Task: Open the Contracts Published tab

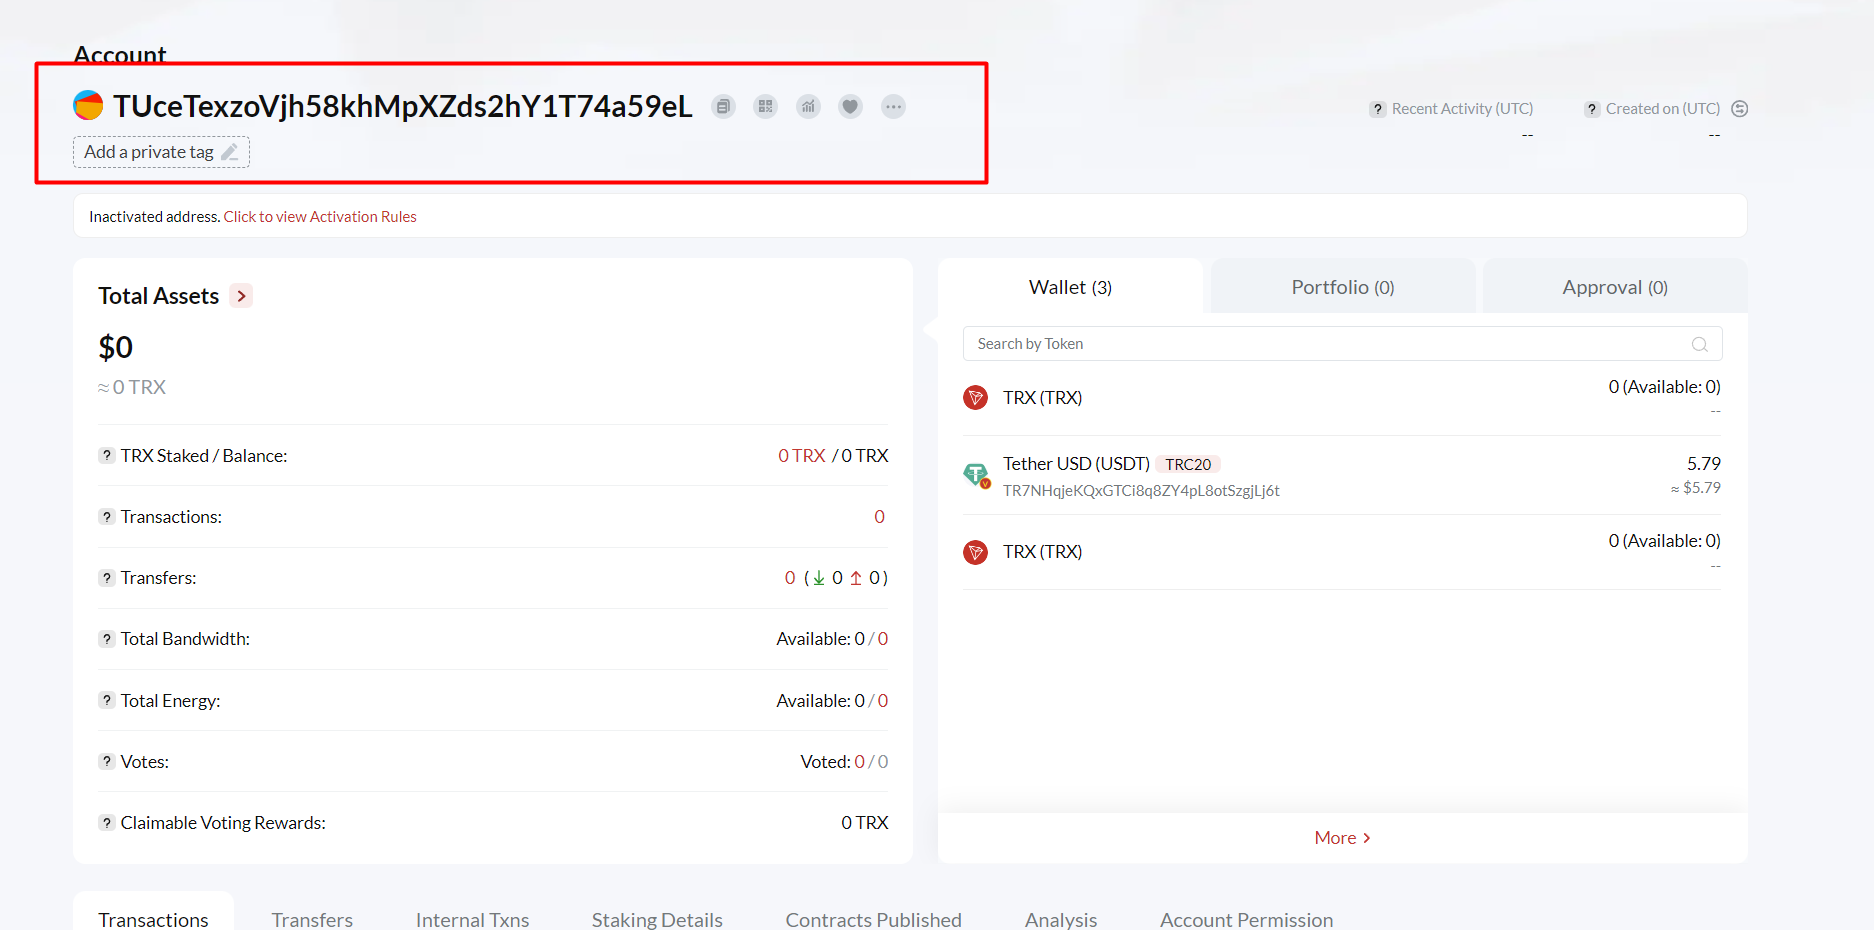Action: pyautogui.click(x=873, y=919)
